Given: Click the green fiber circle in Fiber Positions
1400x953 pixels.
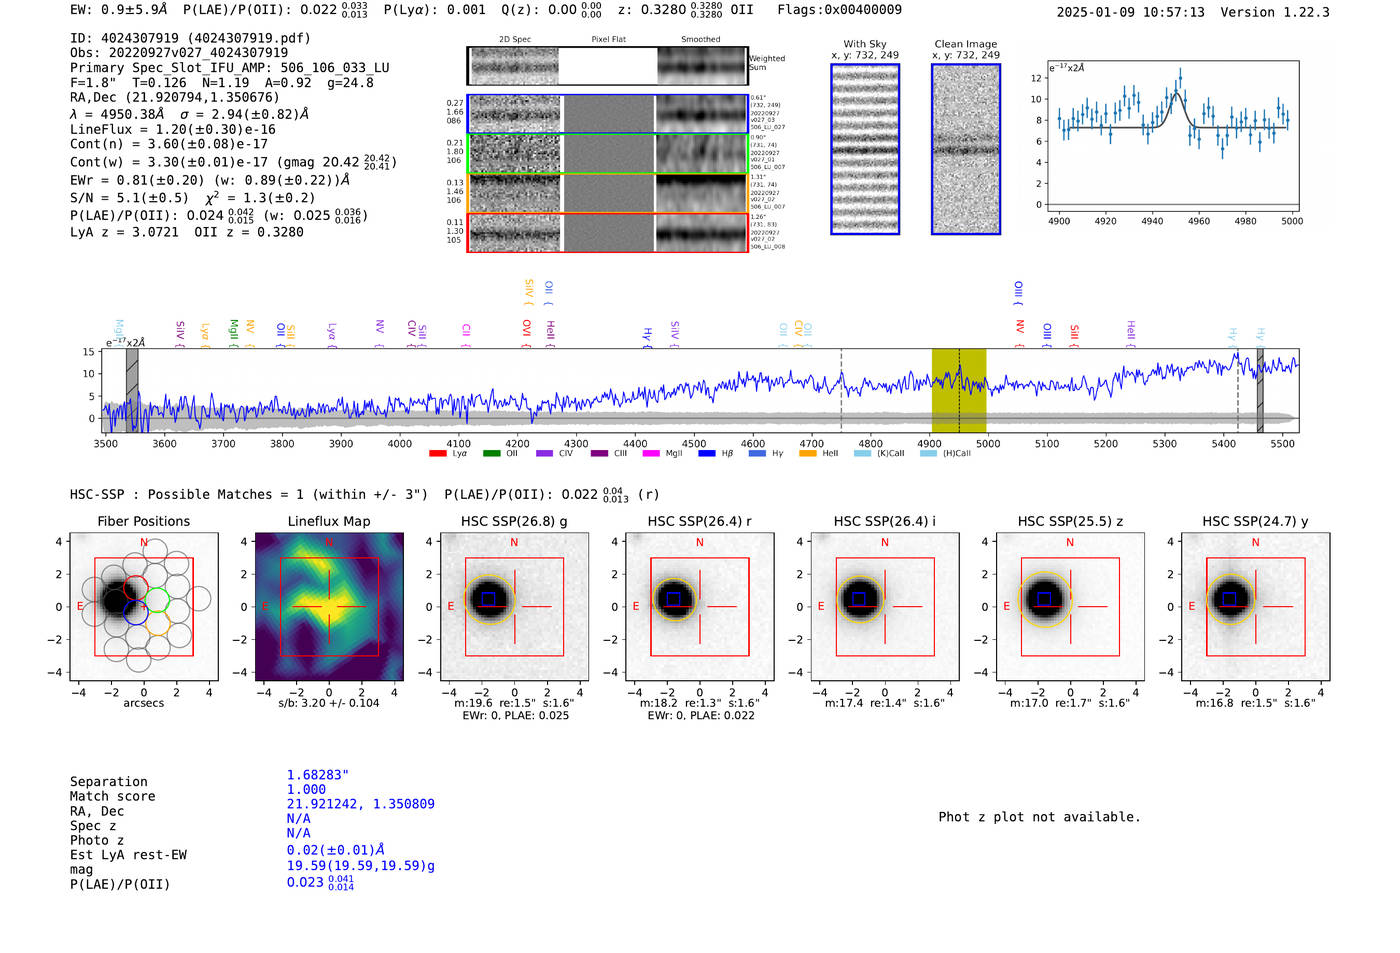Looking at the screenshot, I should click(x=157, y=600).
